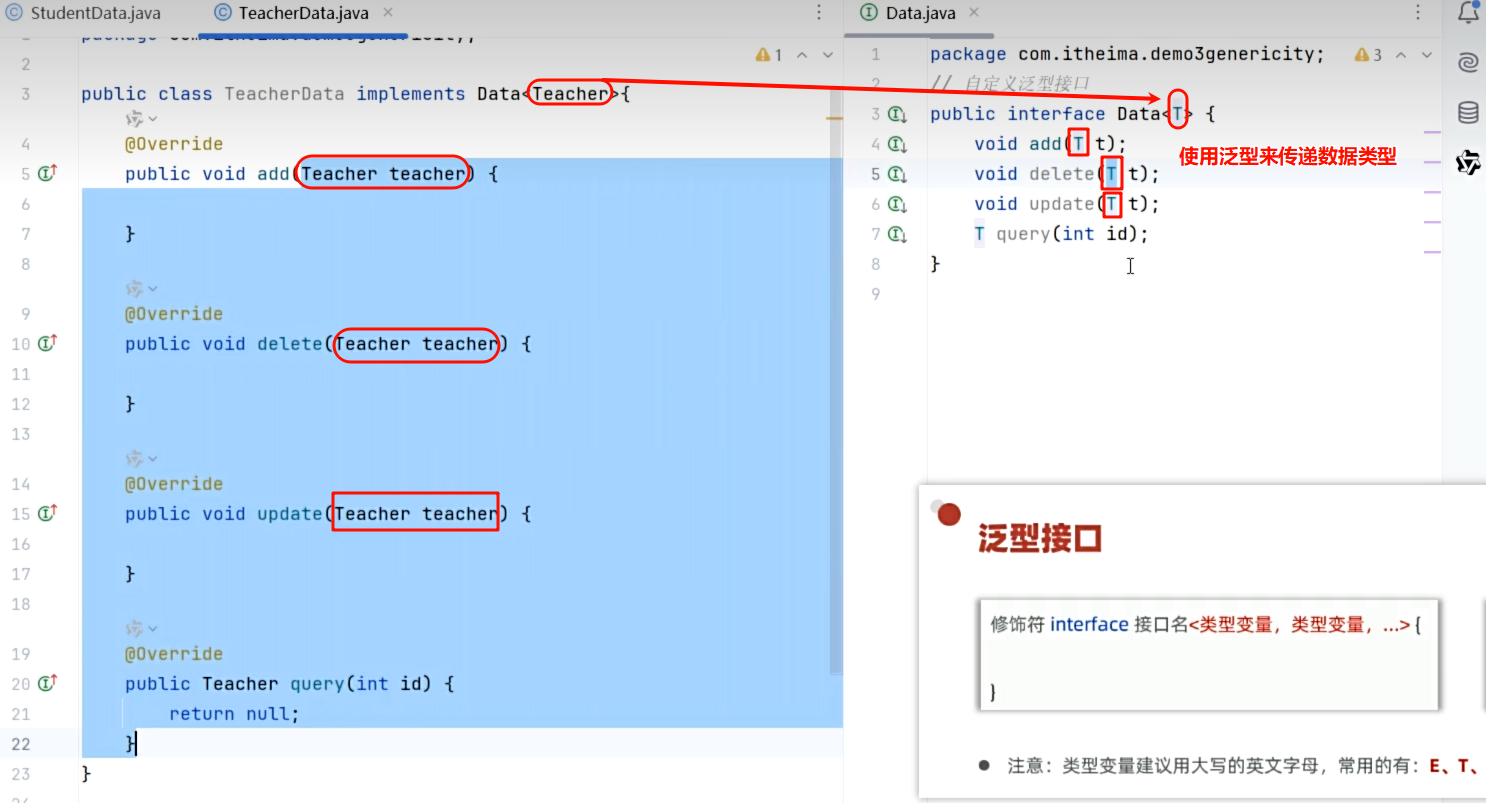The width and height of the screenshot is (1486, 803).
Task: Open the Tongyi Lingma sidebar panel
Action: (x=1468, y=162)
